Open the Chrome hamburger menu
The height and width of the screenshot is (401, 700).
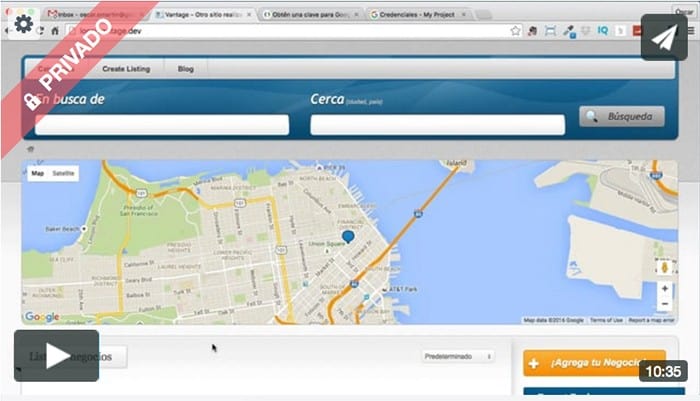tap(692, 31)
